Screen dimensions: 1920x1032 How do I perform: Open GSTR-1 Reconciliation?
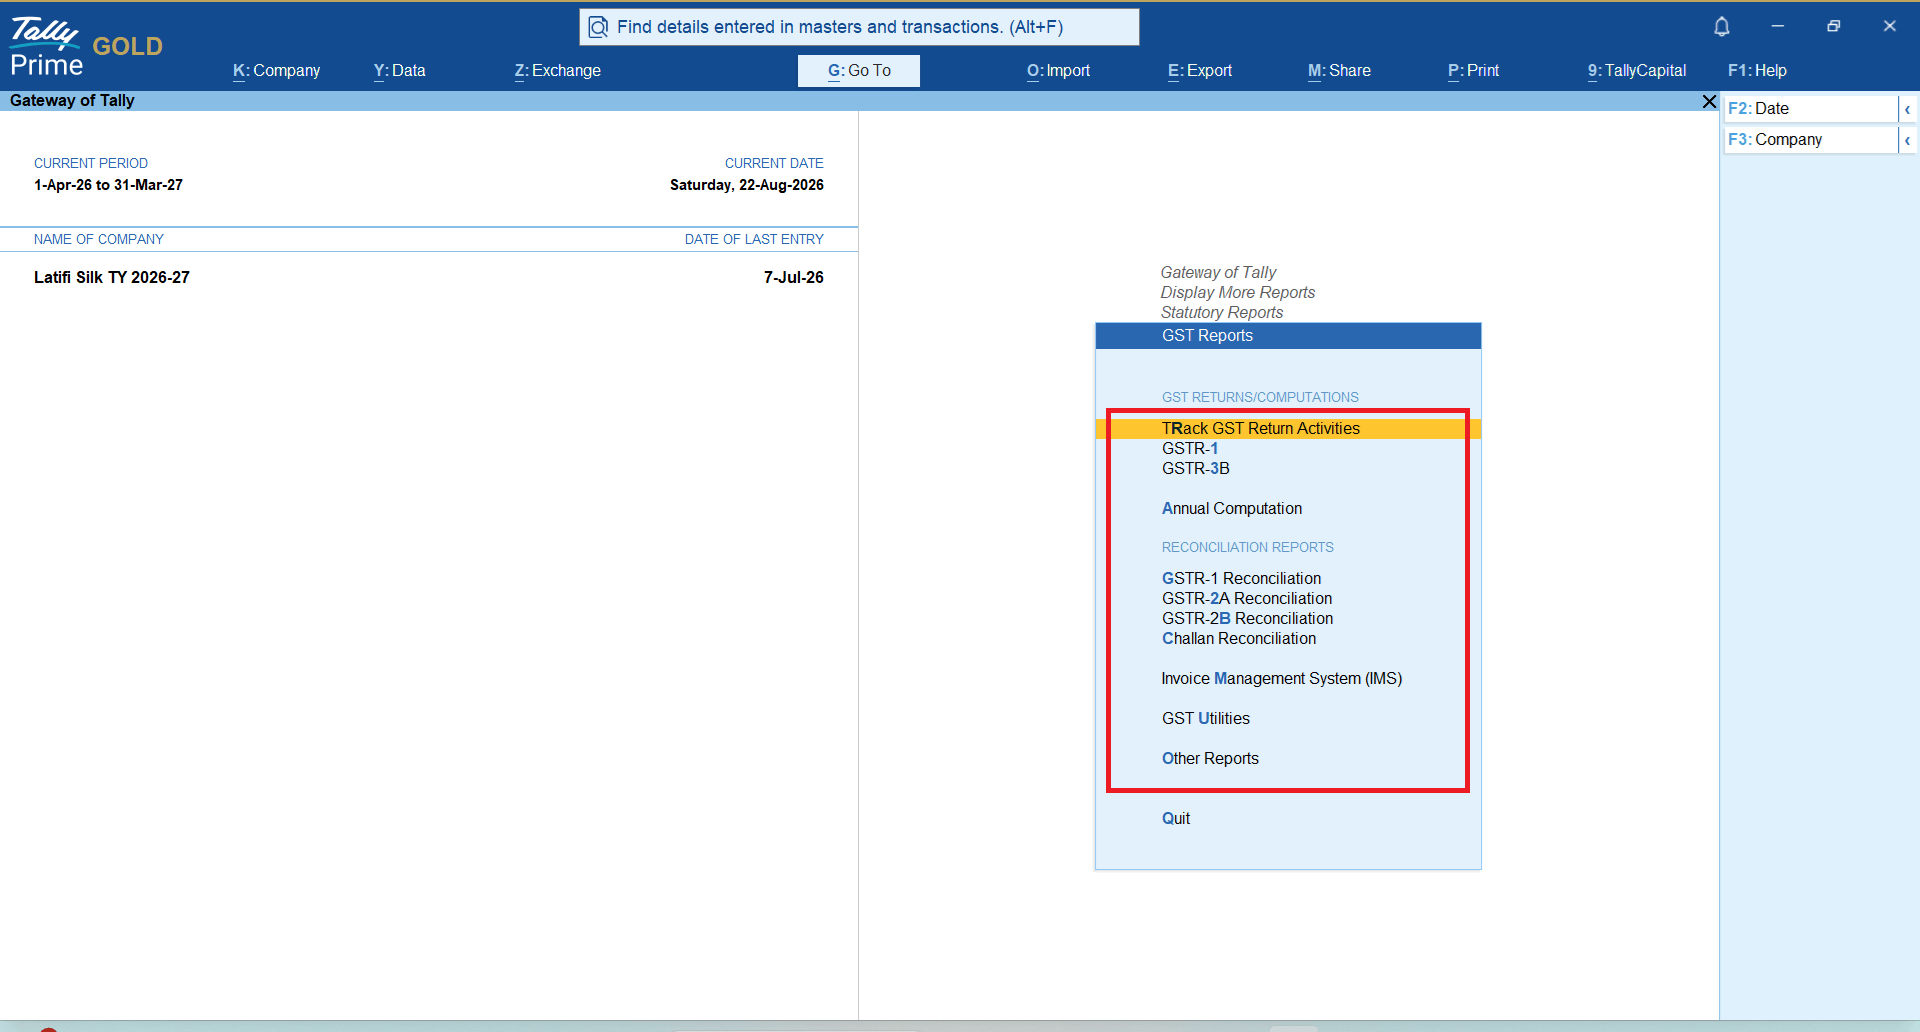pyautogui.click(x=1241, y=579)
